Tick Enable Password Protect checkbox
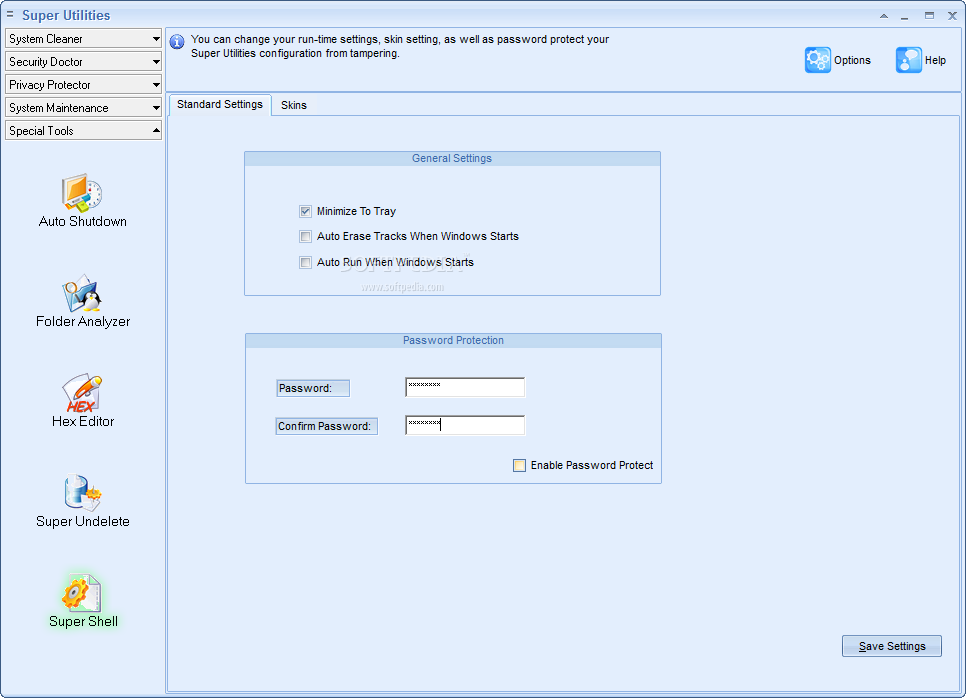This screenshot has width=966, height=698. (519, 465)
